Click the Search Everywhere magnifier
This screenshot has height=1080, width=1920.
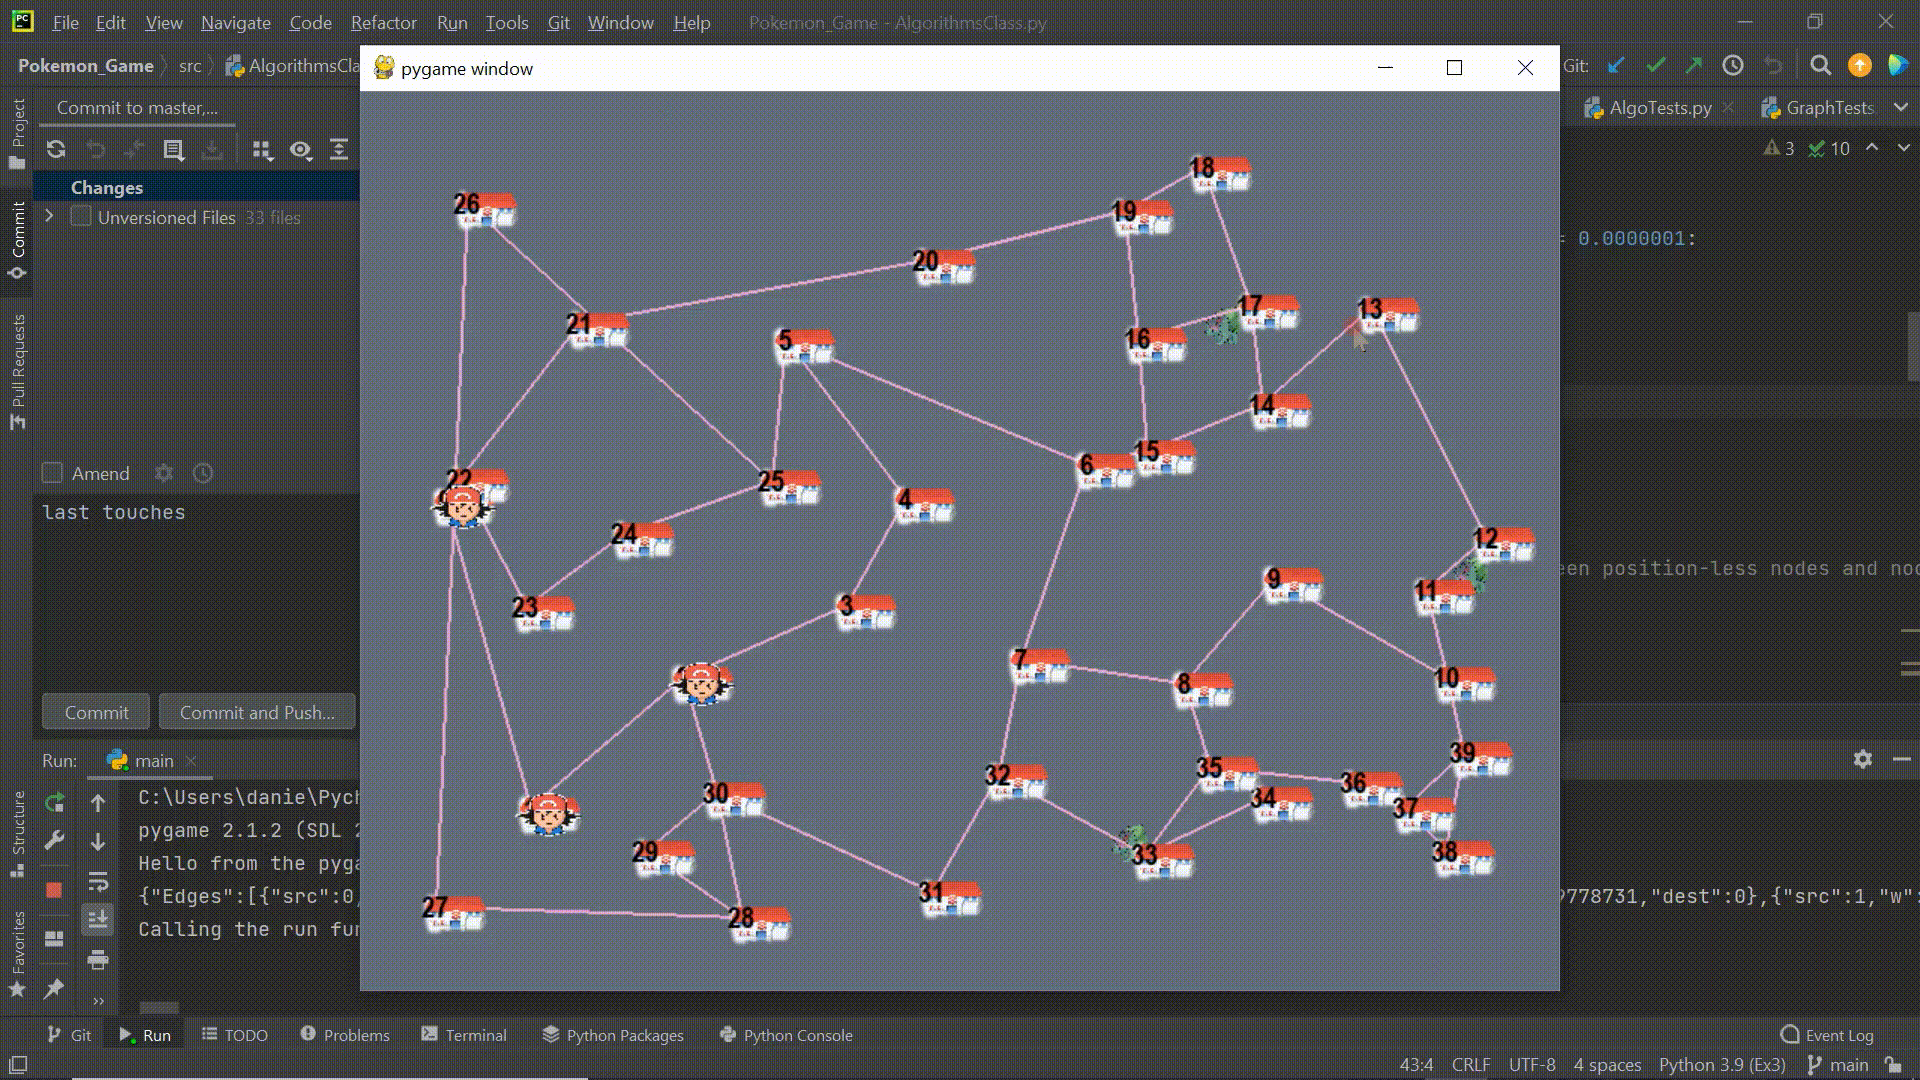(1820, 66)
